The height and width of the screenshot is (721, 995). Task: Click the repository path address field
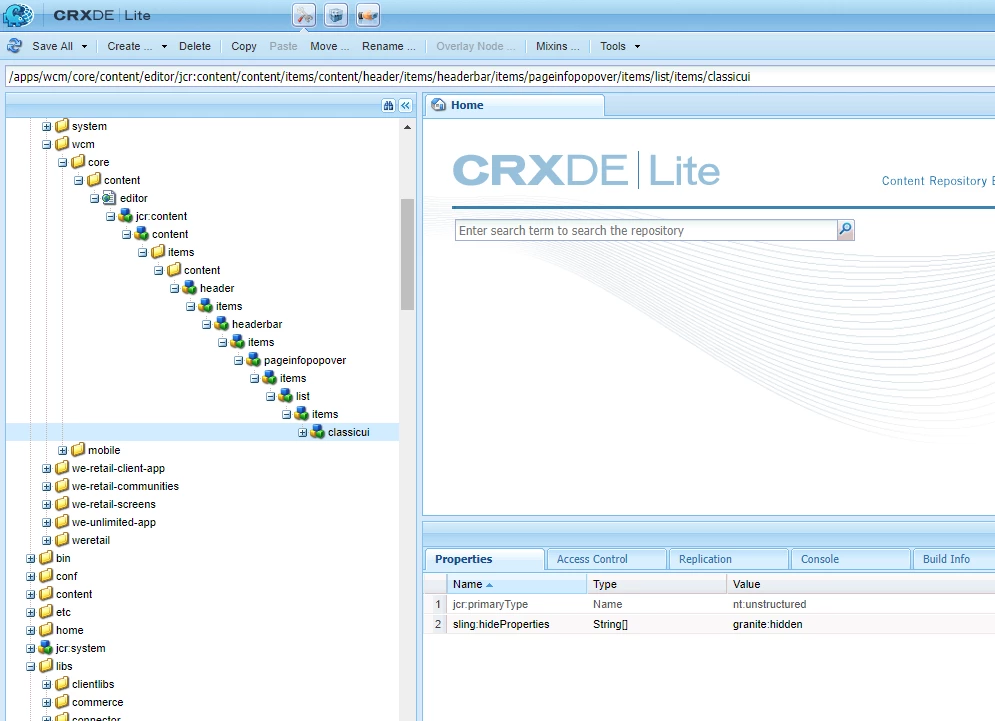point(500,77)
